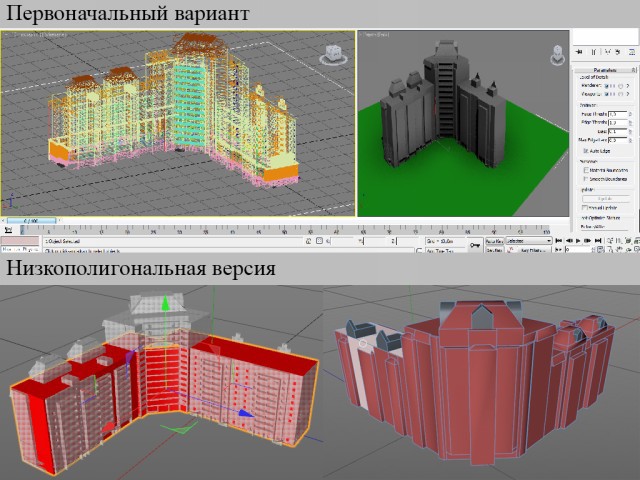Click the Grid = 10,0m readout
Image resolution: width=640 pixels, height=480 pixels.
pos(445,241)
